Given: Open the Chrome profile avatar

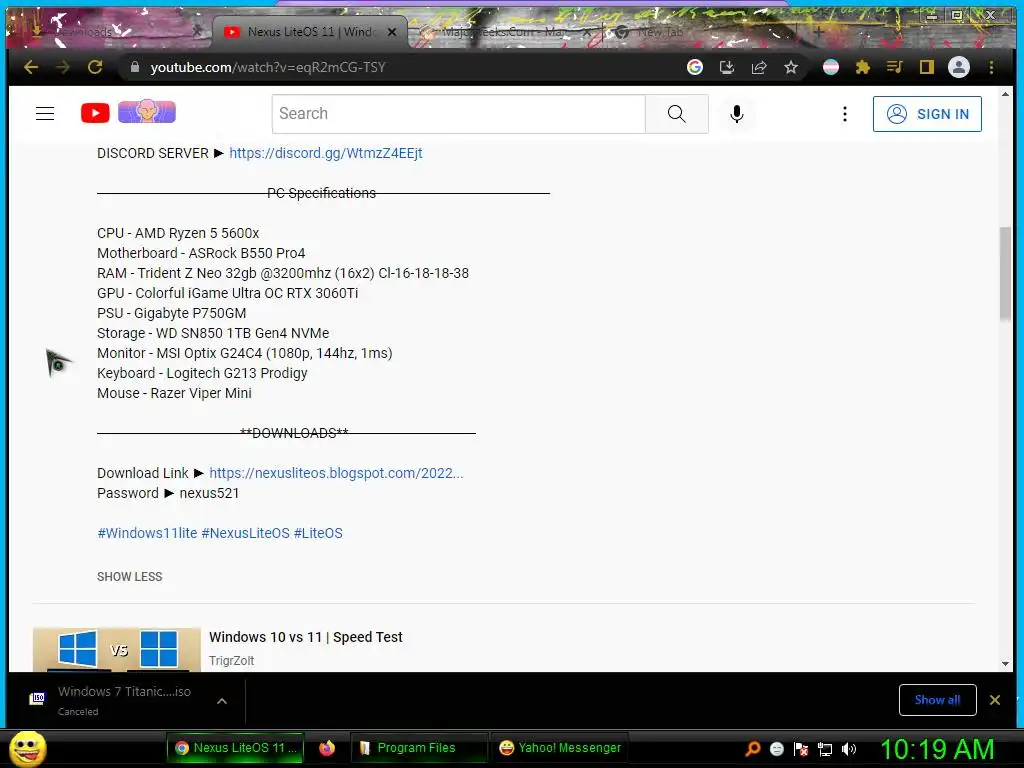Looking at the screenshot, I should click(x=959, y=67).
